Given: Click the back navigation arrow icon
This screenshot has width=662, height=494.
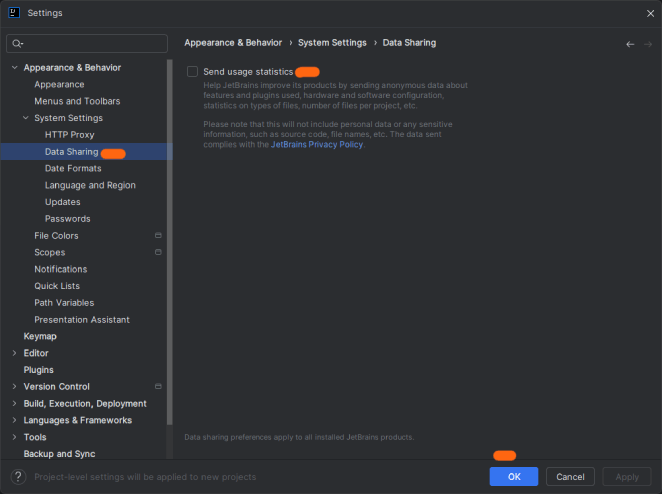Looking at the screenshot, I should coord(630,44).
